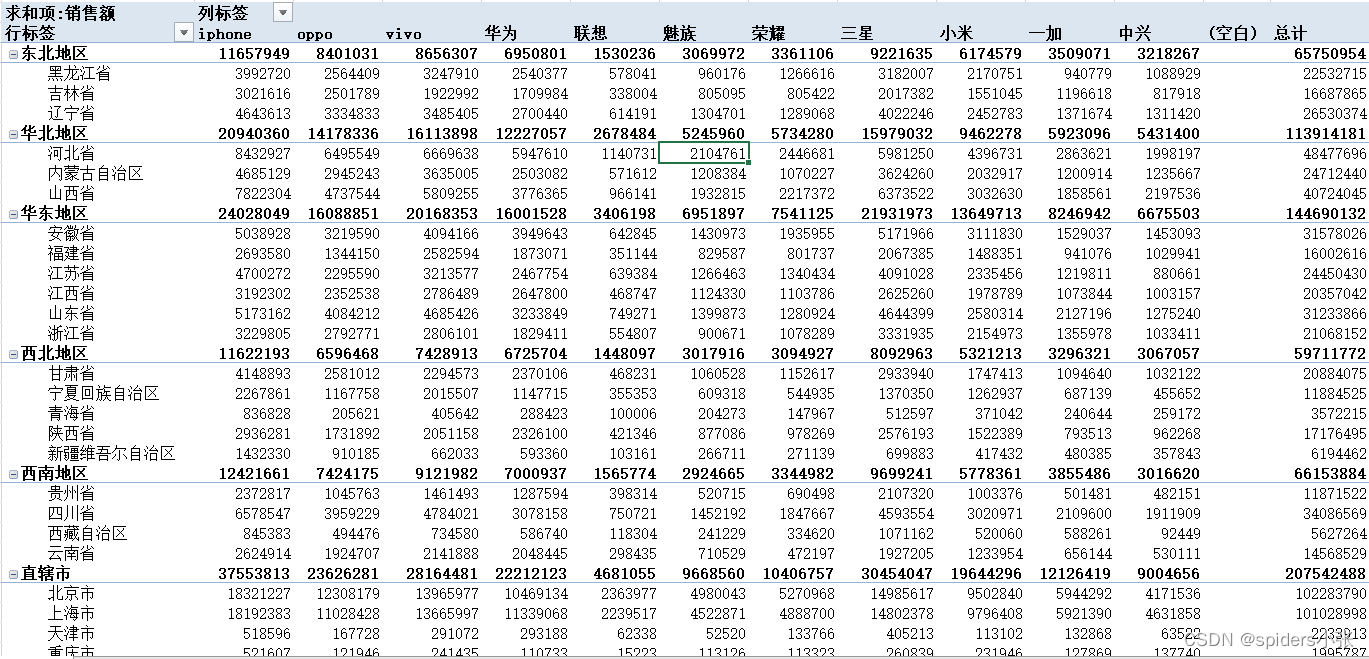Select the highlighted cell 2104761
The height and width of the screenshot is (659, 1369).
coord(704,153)
